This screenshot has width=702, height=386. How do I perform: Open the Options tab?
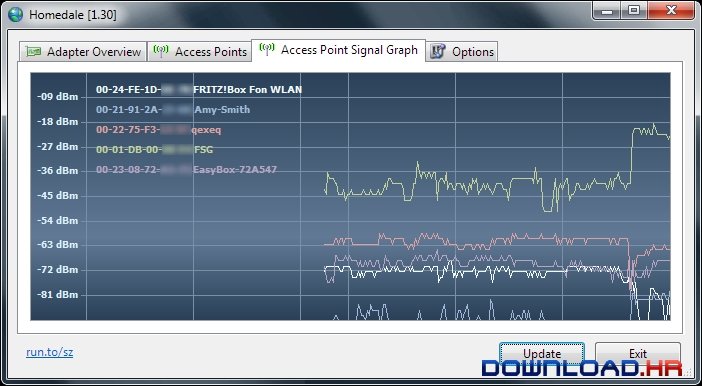pyautogui.click(x=461, y=51)
